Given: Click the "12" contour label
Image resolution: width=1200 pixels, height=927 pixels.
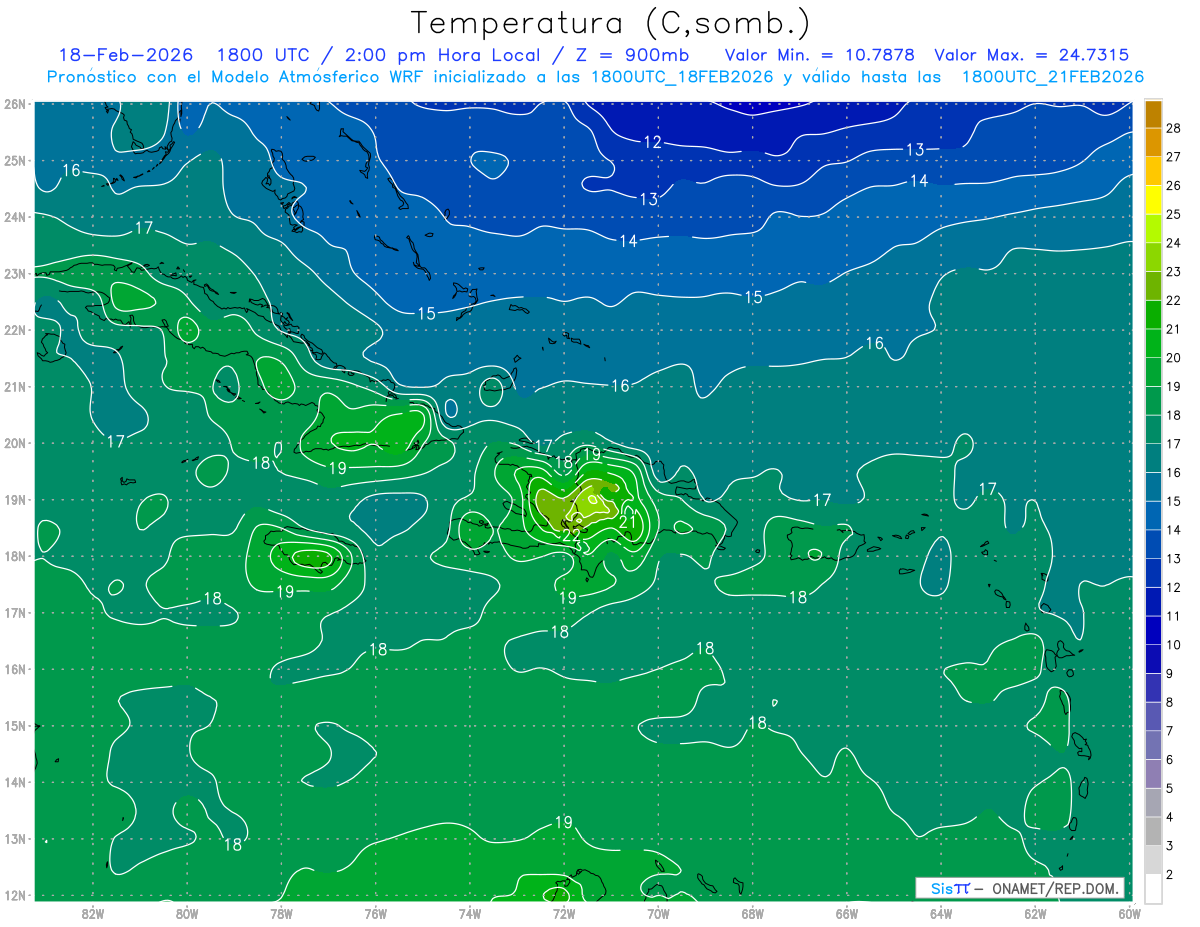Looking at the screenshot, I should [652, 142].
